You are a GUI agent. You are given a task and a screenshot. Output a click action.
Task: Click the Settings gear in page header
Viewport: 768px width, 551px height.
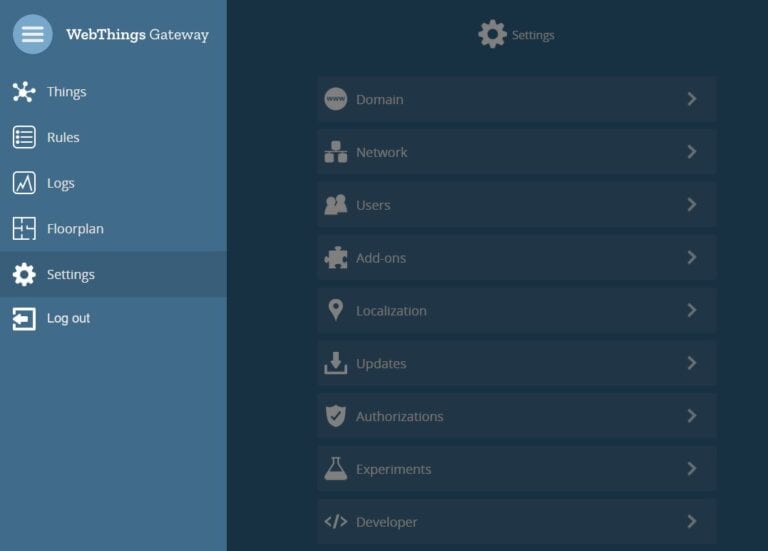click(x=492, y=35)
